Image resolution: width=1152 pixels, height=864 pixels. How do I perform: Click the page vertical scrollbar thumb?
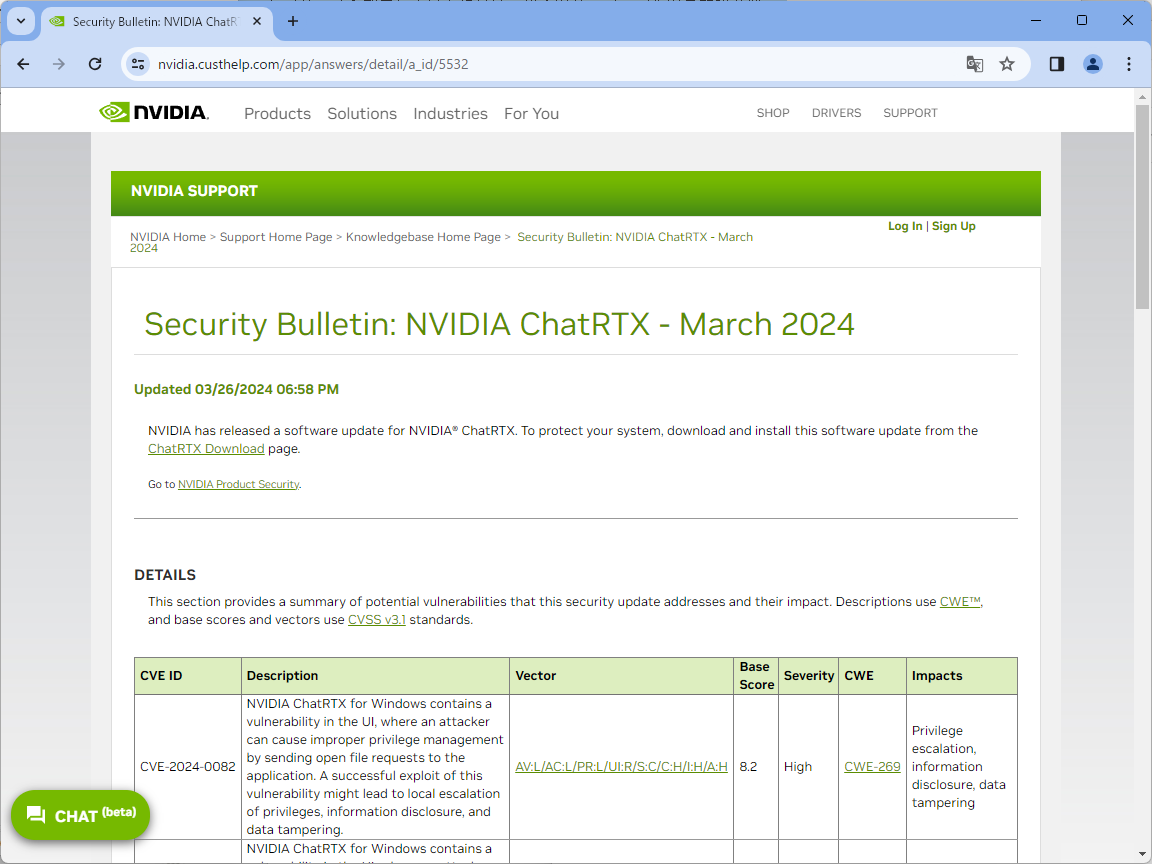pyautogui.click(x=1142, y=206)
